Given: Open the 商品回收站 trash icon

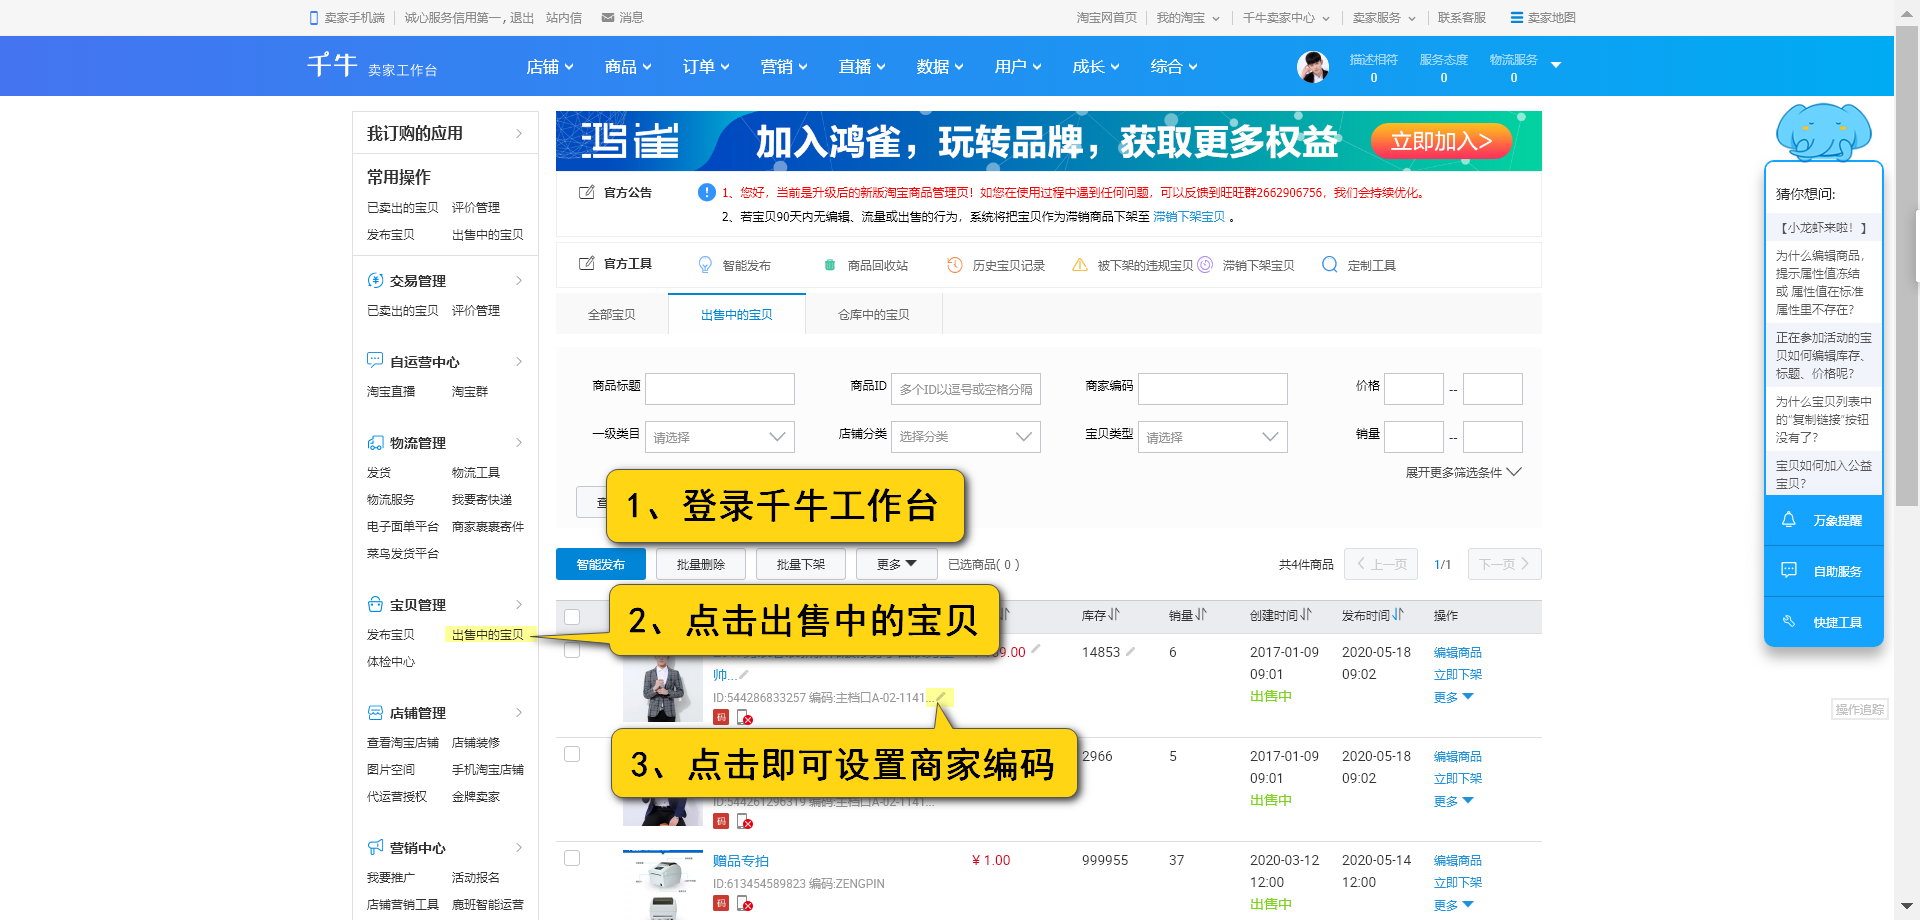Looking at the screenshot, I should [x=830, y=265].
